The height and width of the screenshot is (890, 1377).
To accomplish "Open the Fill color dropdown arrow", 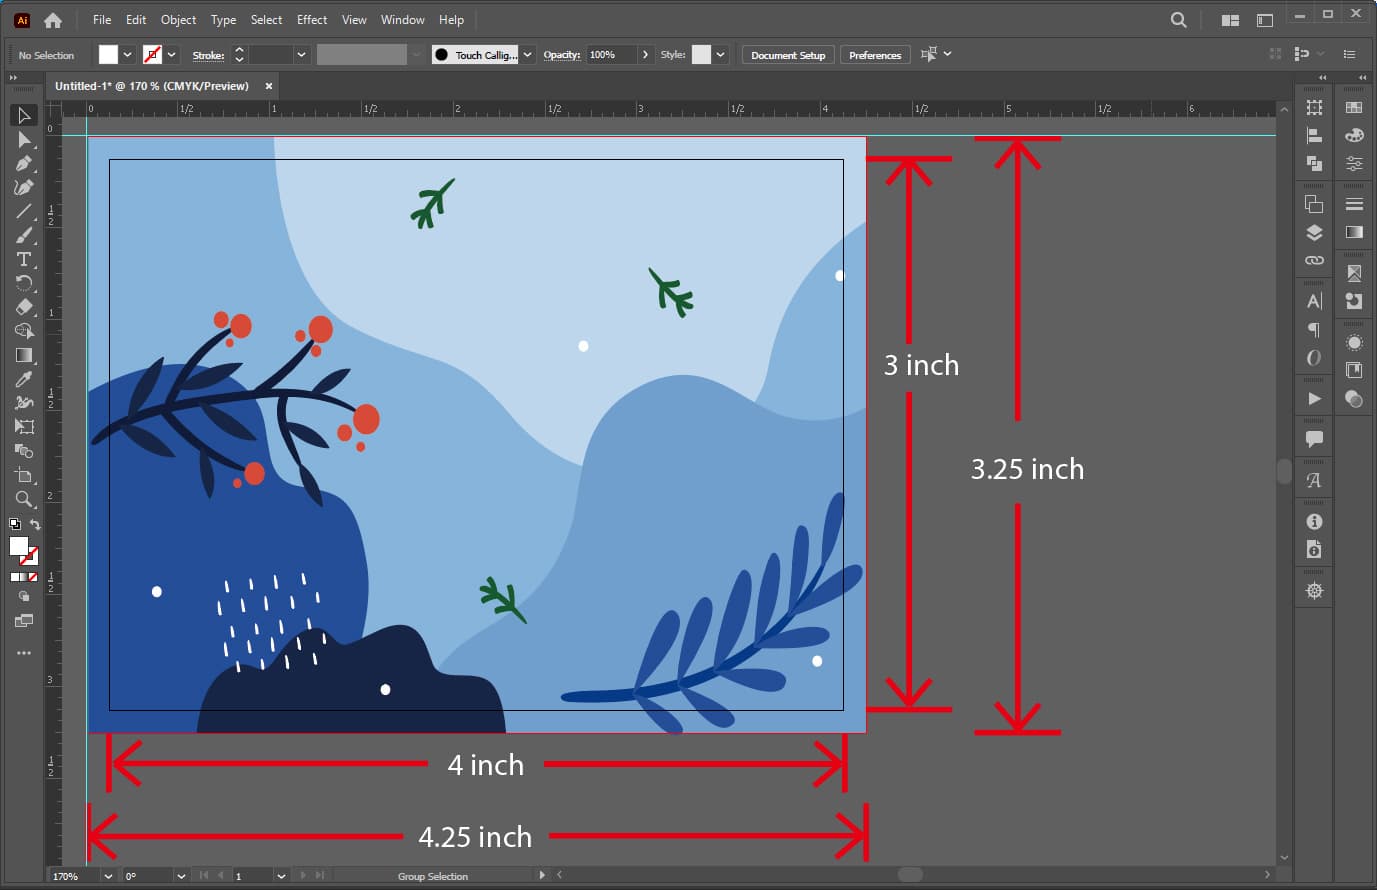I will [x=127, y=55].
